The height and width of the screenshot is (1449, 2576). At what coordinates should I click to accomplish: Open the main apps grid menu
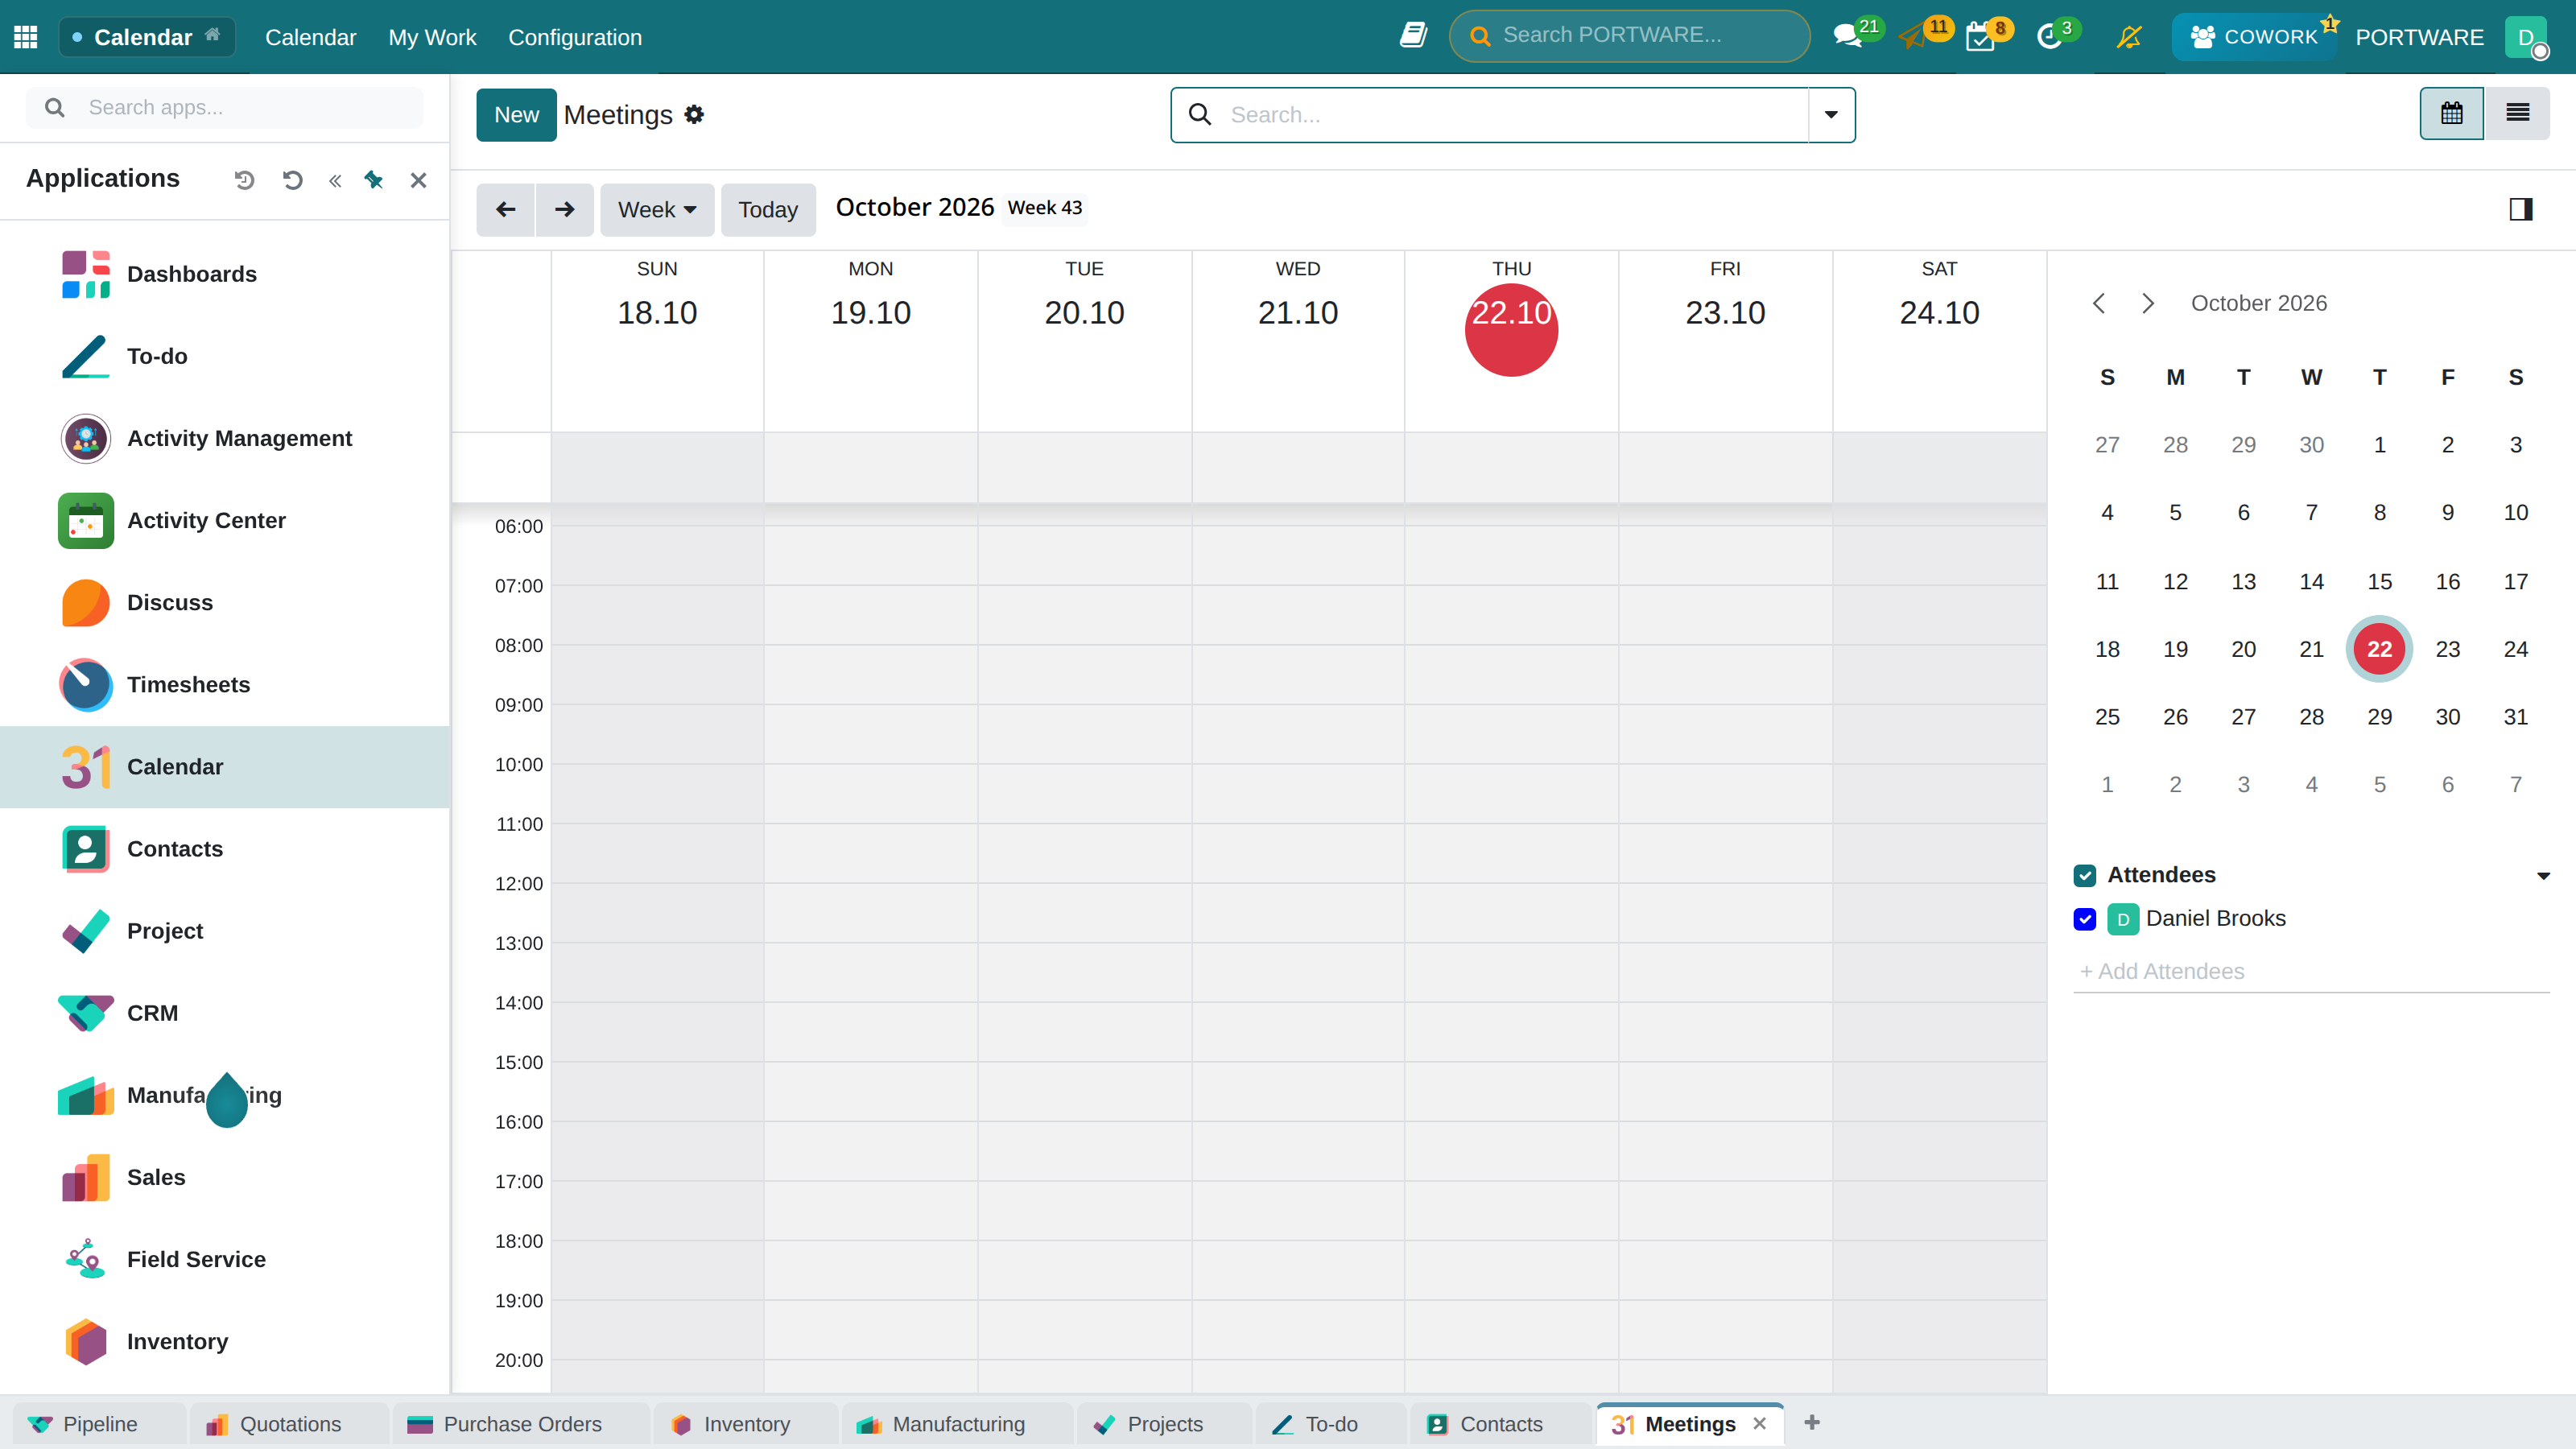(x=26, y=37)
